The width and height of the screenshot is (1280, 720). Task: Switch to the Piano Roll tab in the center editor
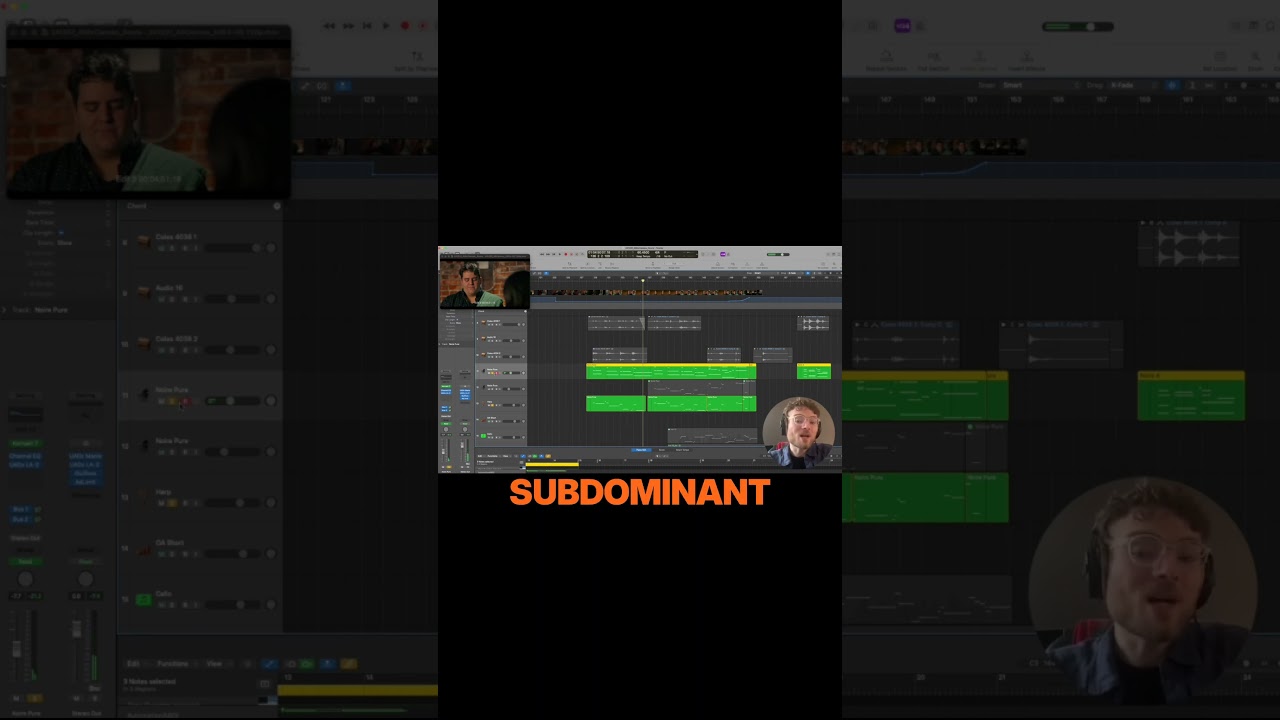[x=641, y=450]
